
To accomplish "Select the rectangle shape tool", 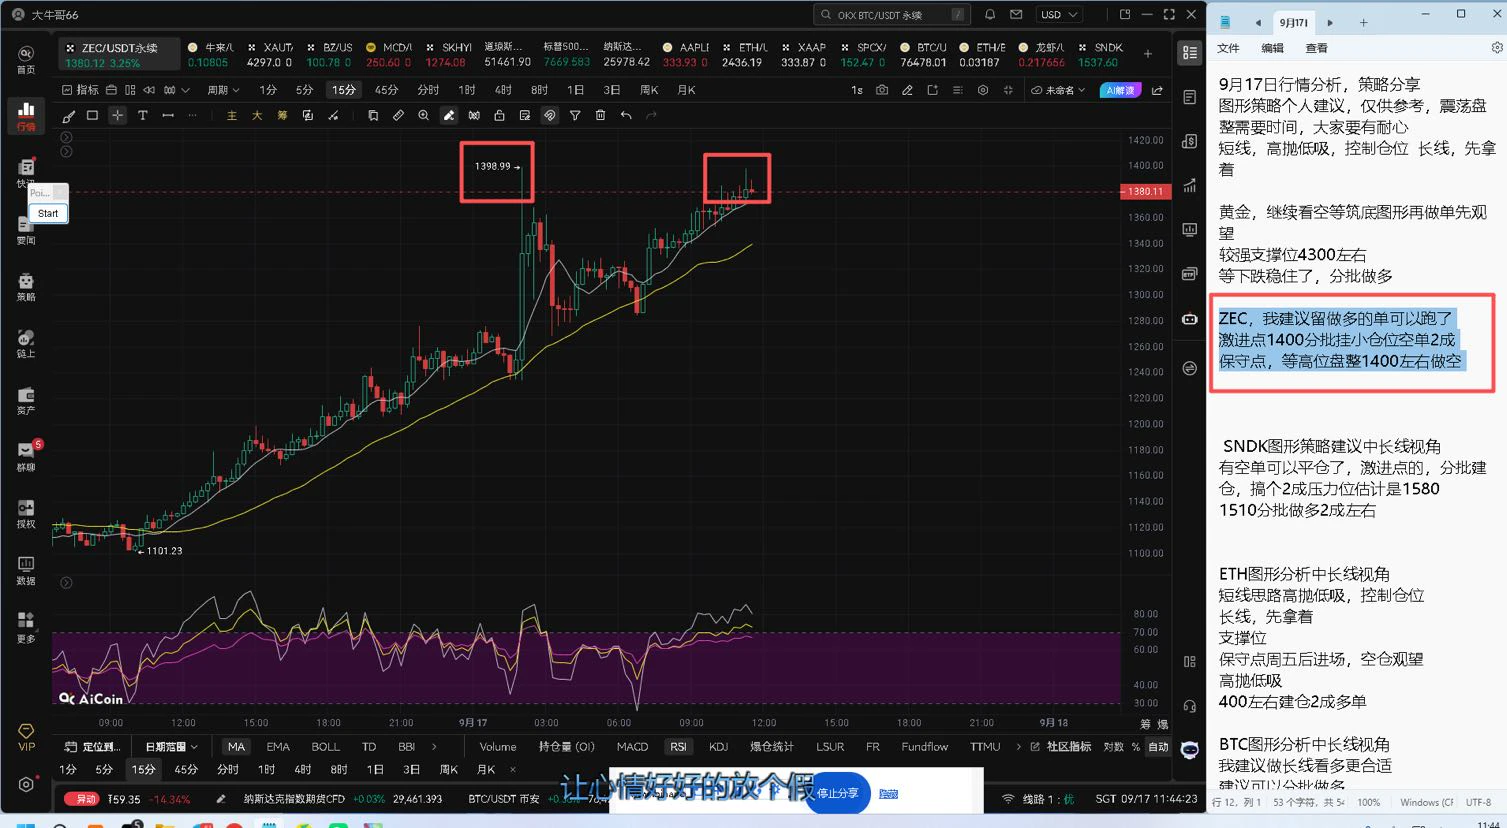I will pyautogui.click(x=92, y=116).
